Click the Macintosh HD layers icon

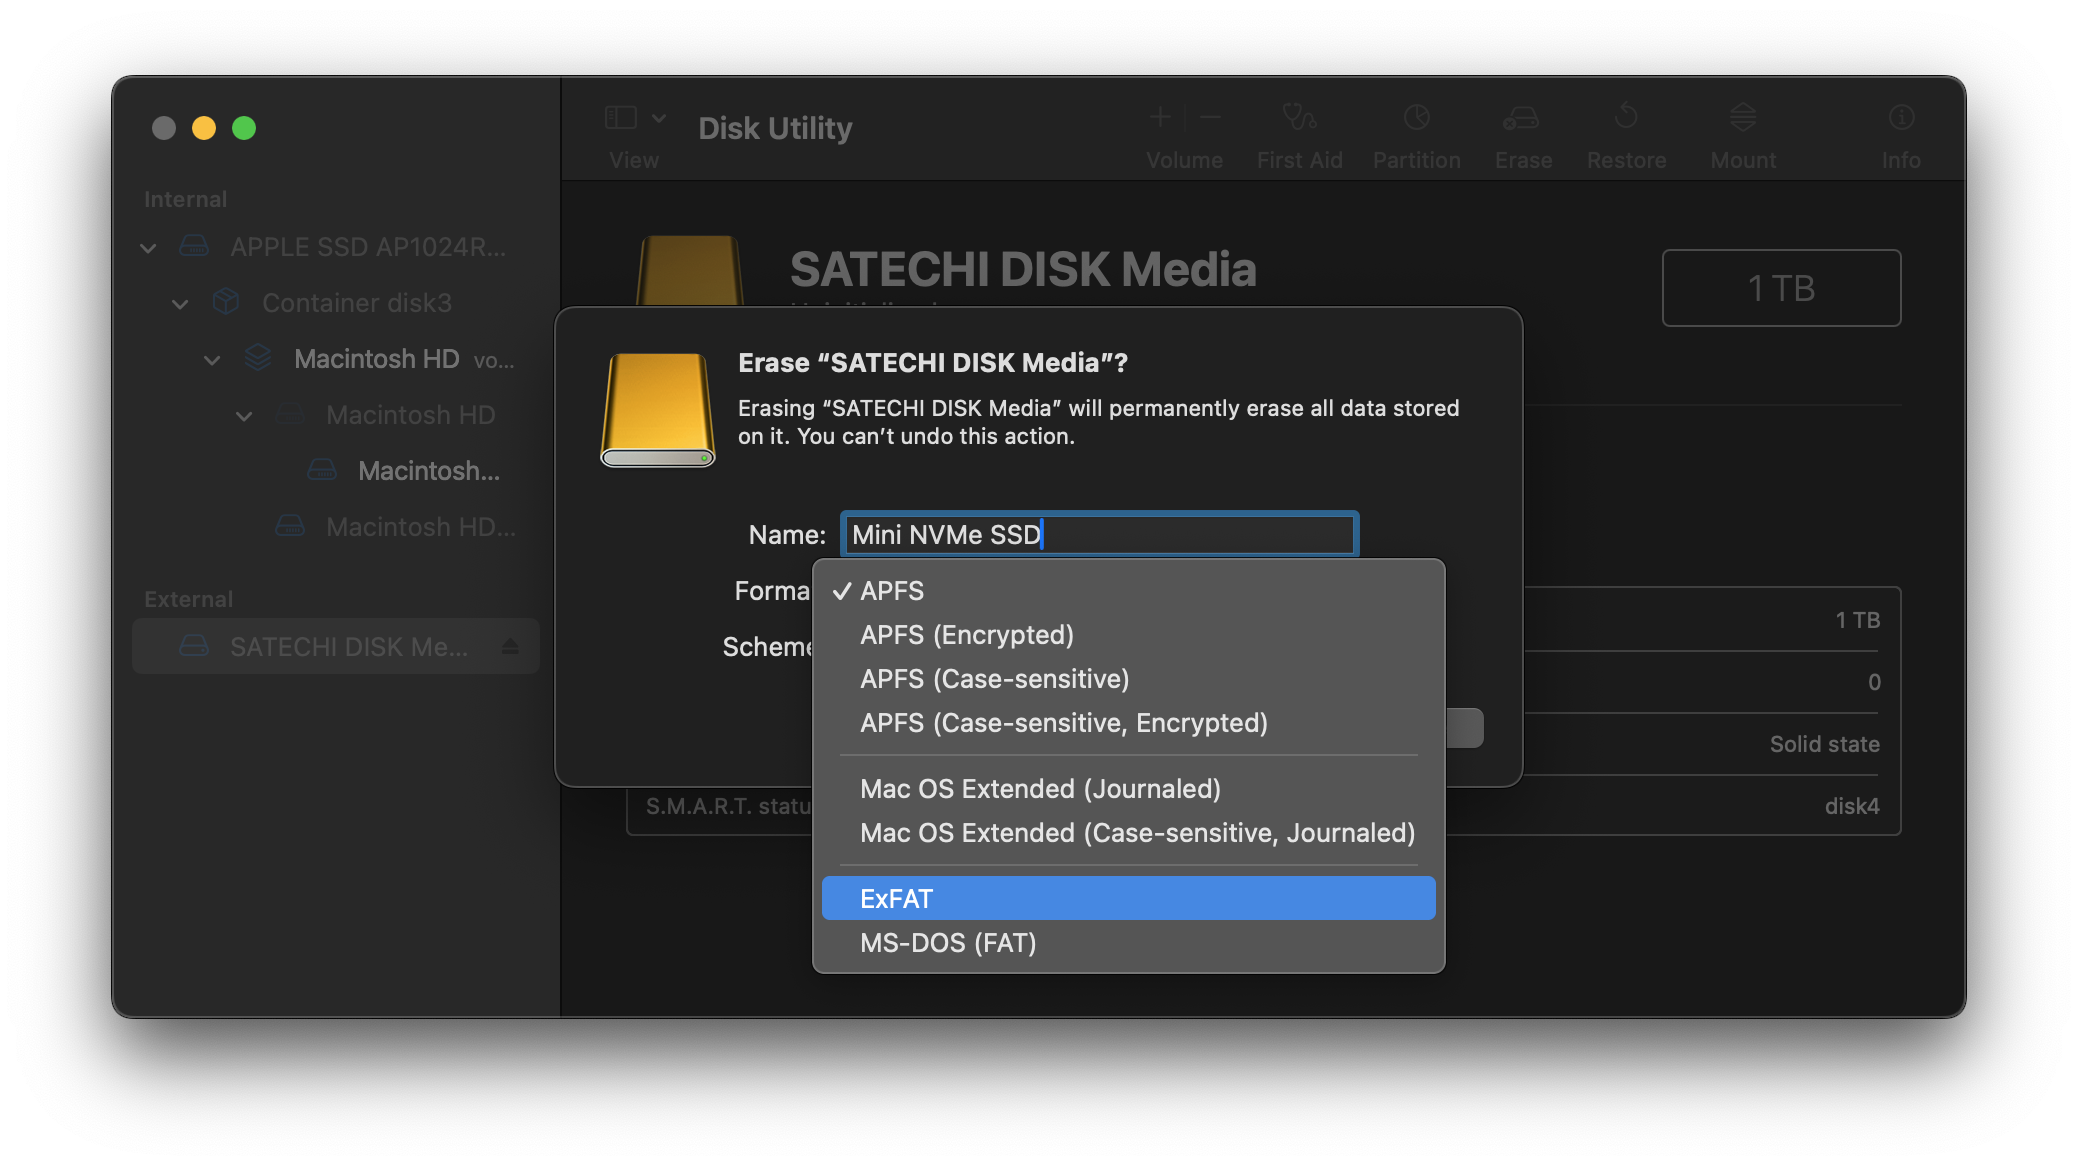coord(258,358)
